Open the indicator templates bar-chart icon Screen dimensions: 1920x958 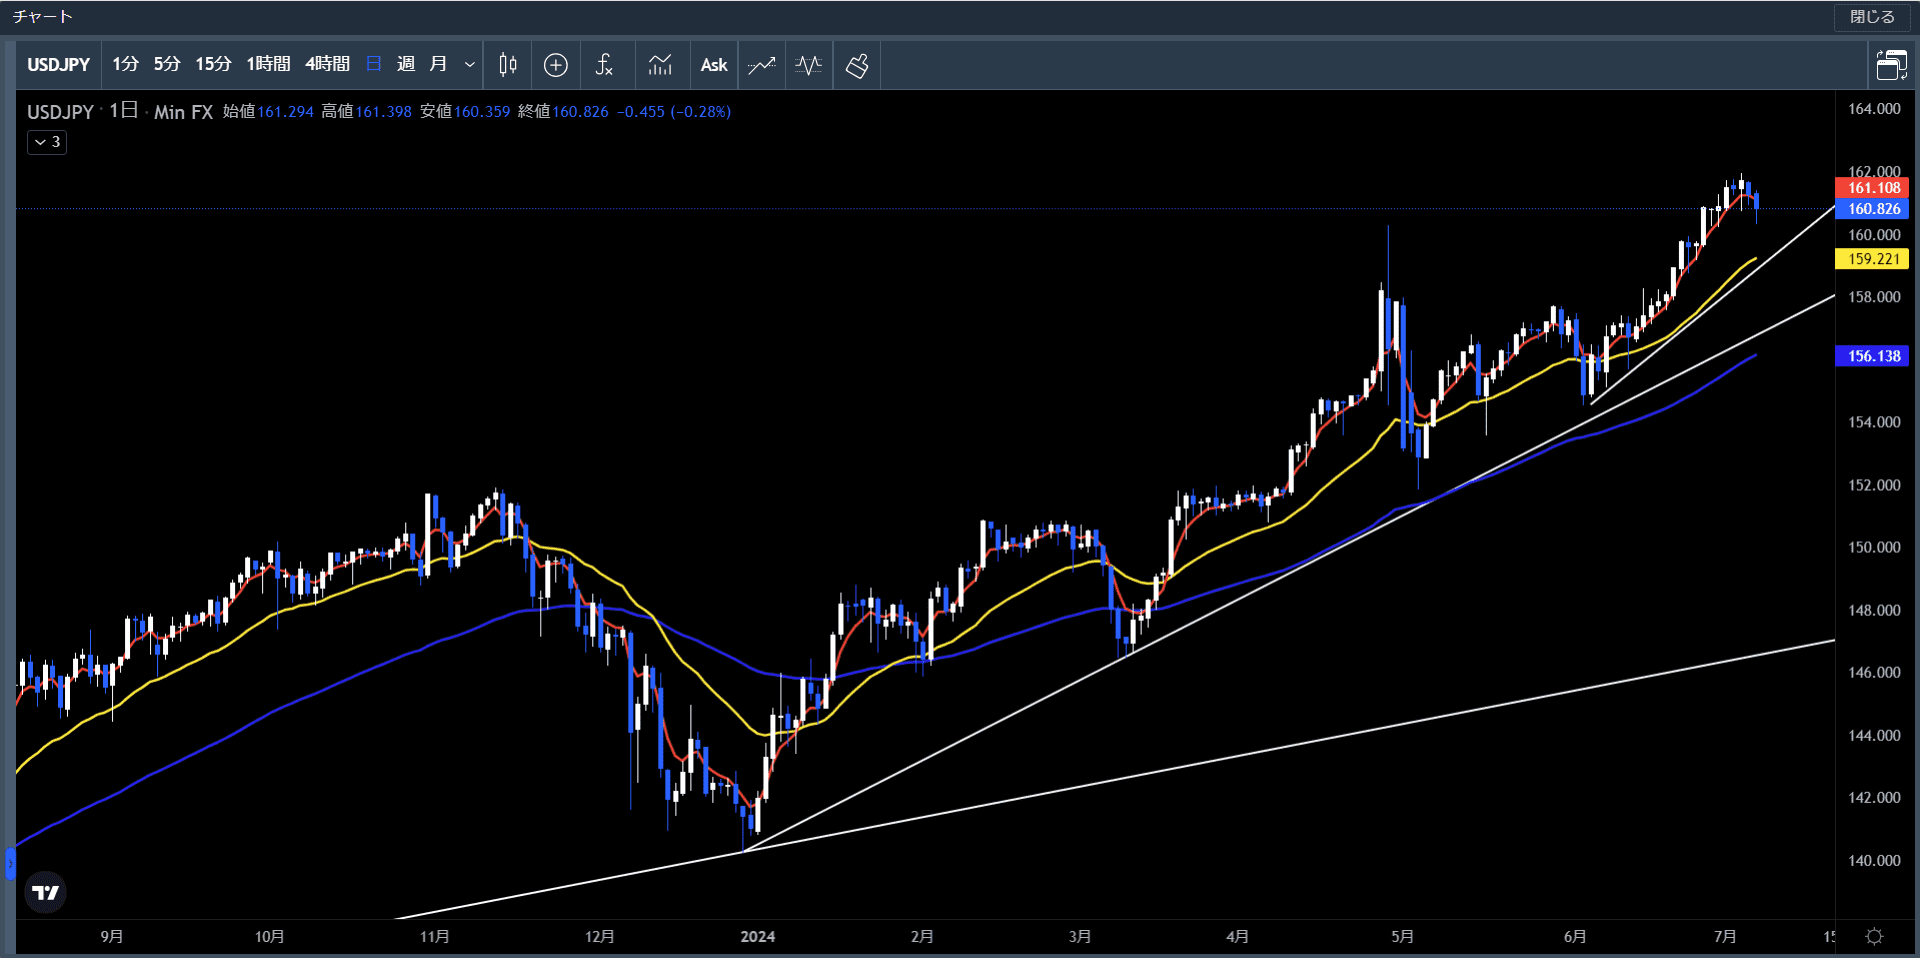click(660, 65)
